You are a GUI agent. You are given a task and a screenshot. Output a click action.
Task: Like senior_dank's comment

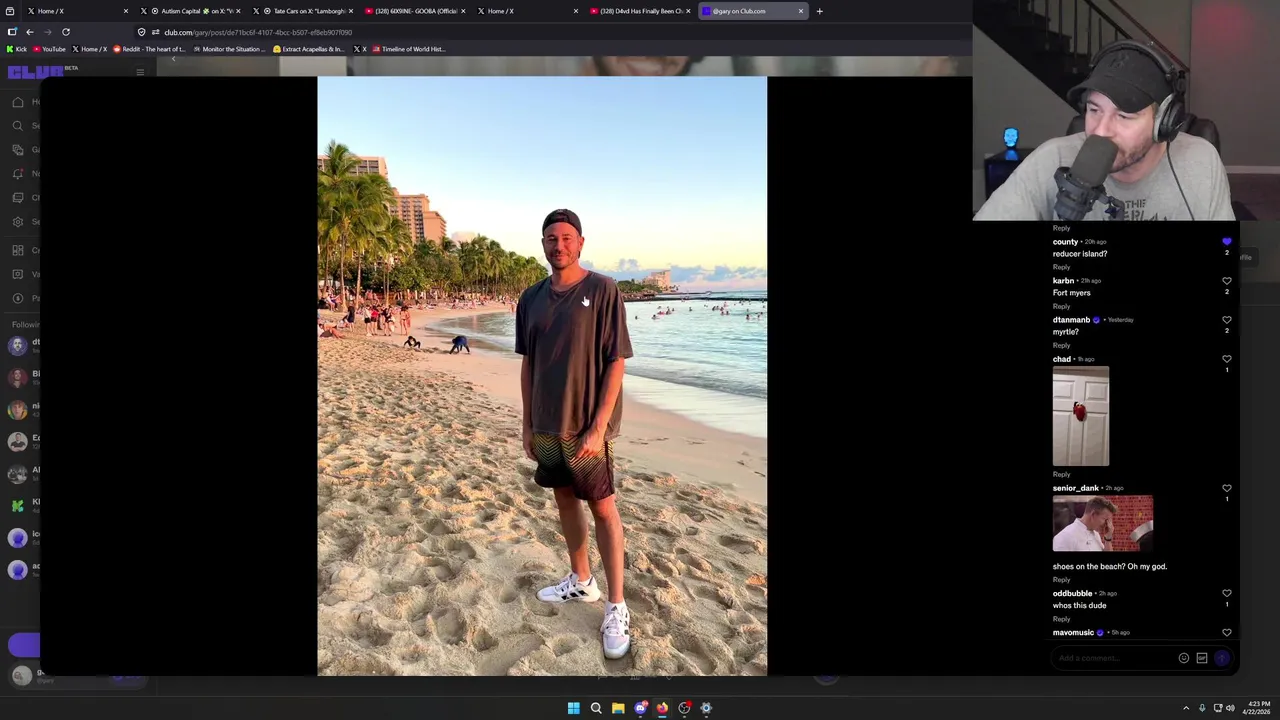(1226, 488)
